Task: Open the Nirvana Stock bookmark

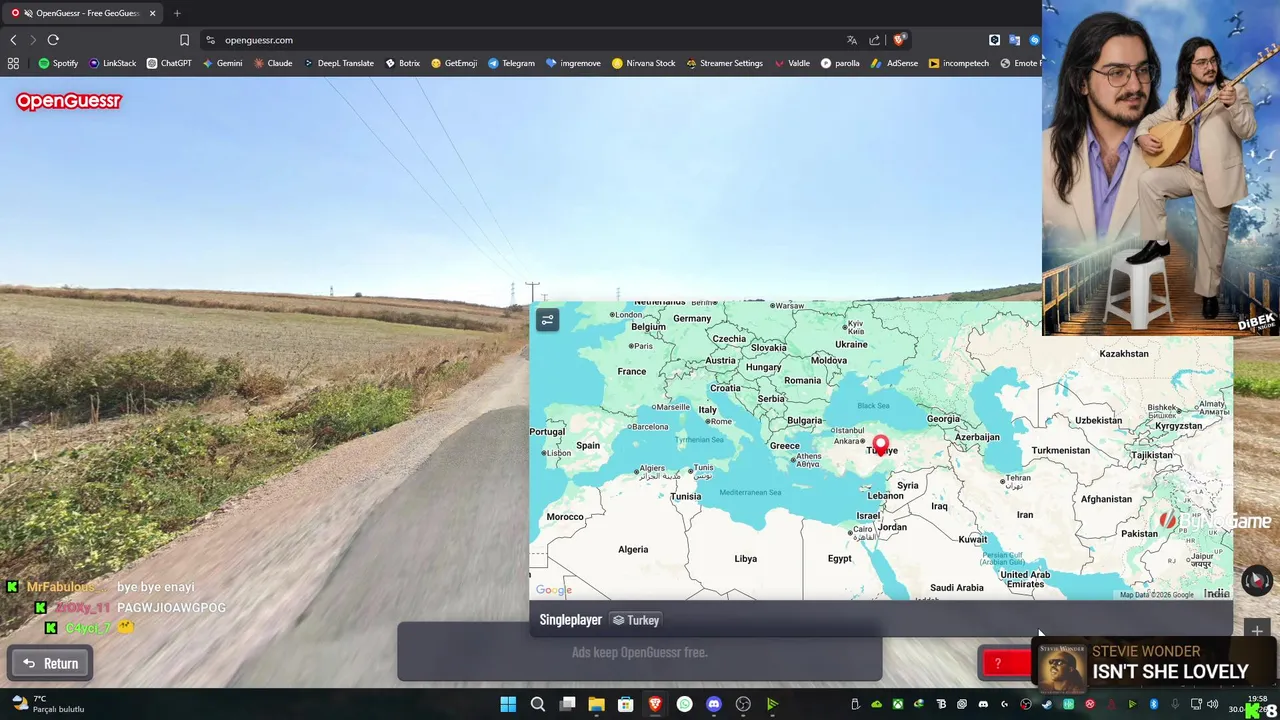Action: click(x=643, y=63)
